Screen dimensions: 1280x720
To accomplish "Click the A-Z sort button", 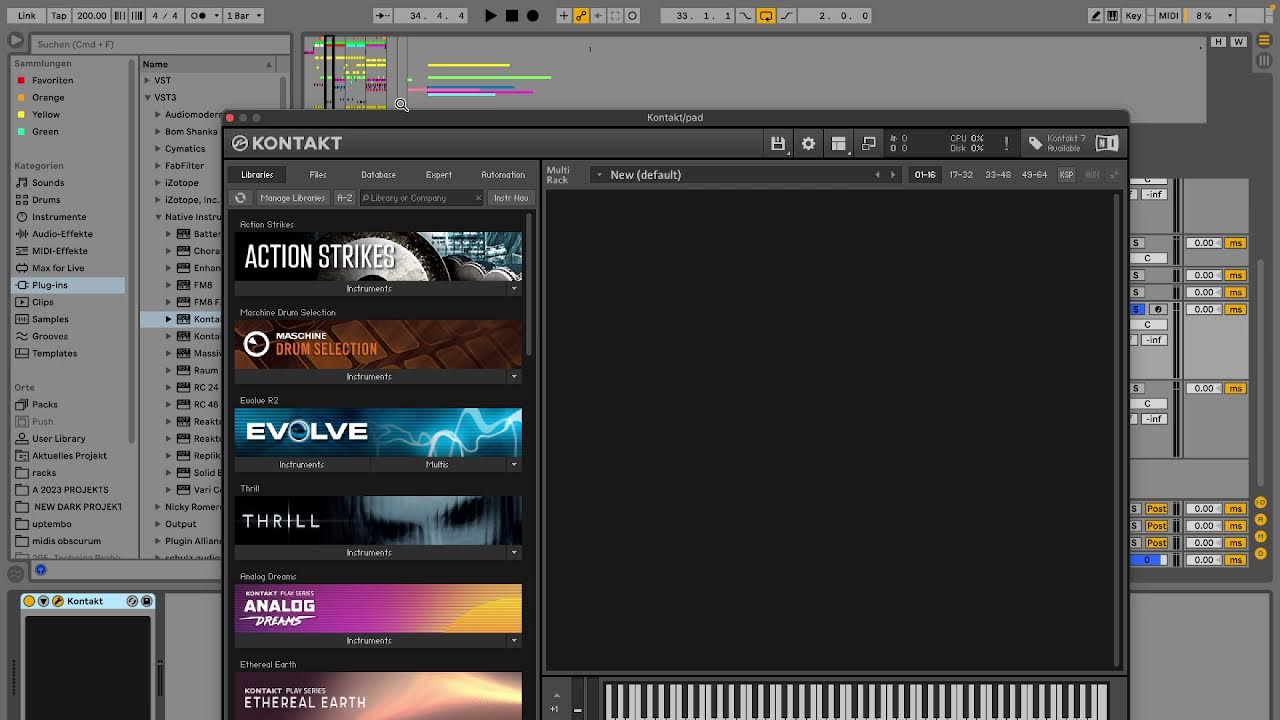I will point(344,198).
